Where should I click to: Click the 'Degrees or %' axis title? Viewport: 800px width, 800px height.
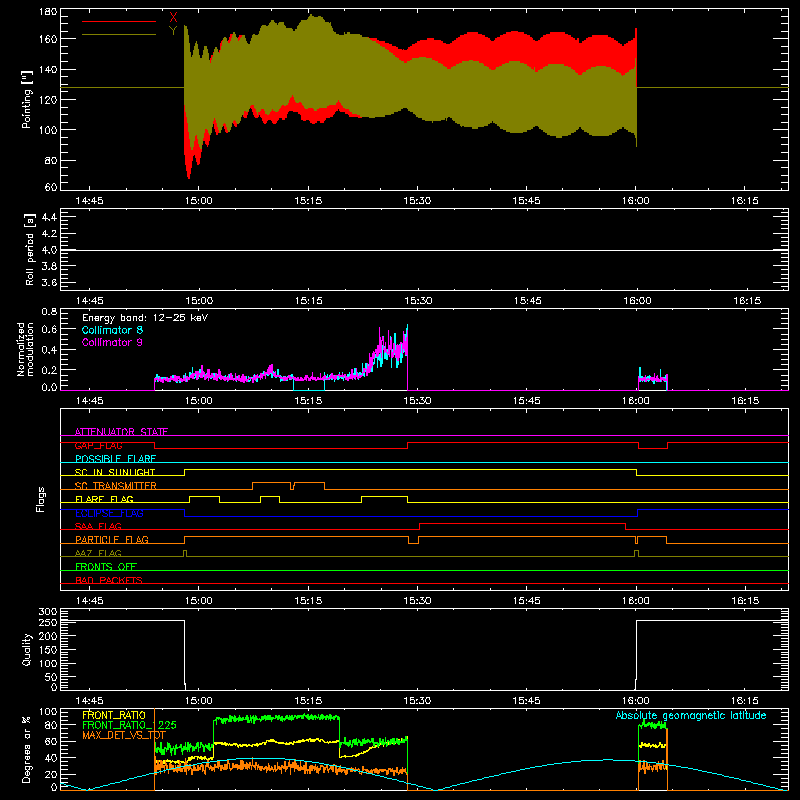(27, 749)
